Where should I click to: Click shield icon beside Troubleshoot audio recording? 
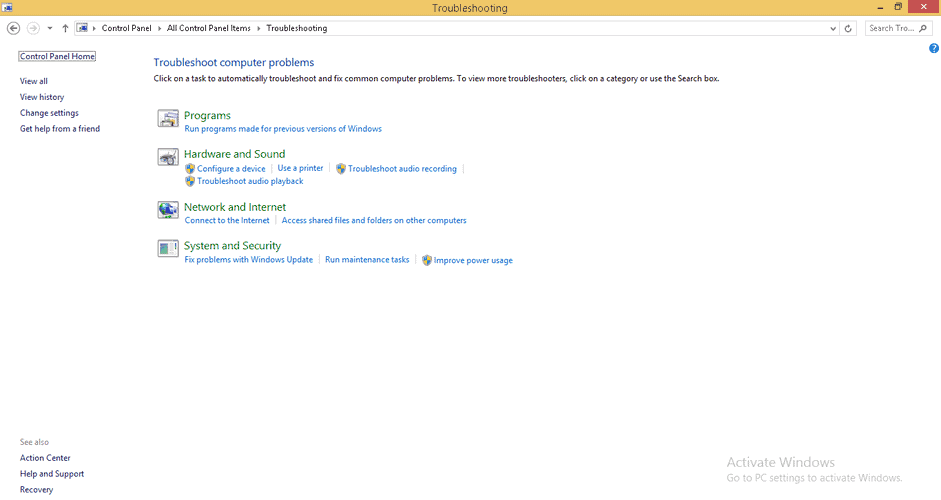341,169
